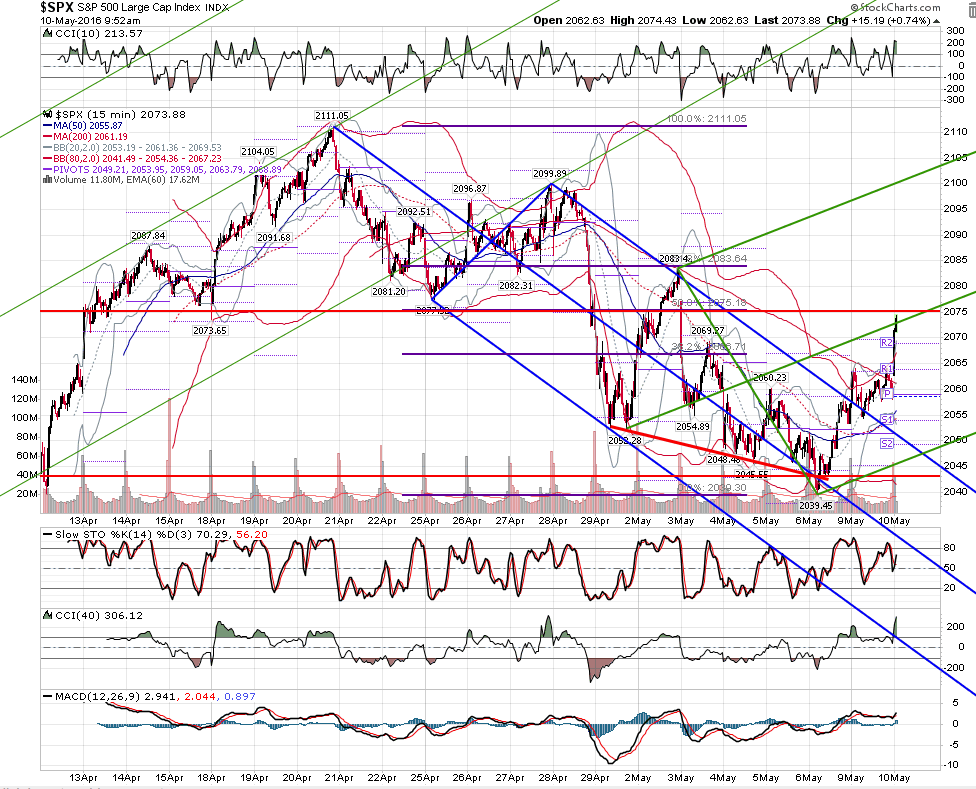
Task: Click the Volume histogram bars icon
Action: click(x=47, y=180)
